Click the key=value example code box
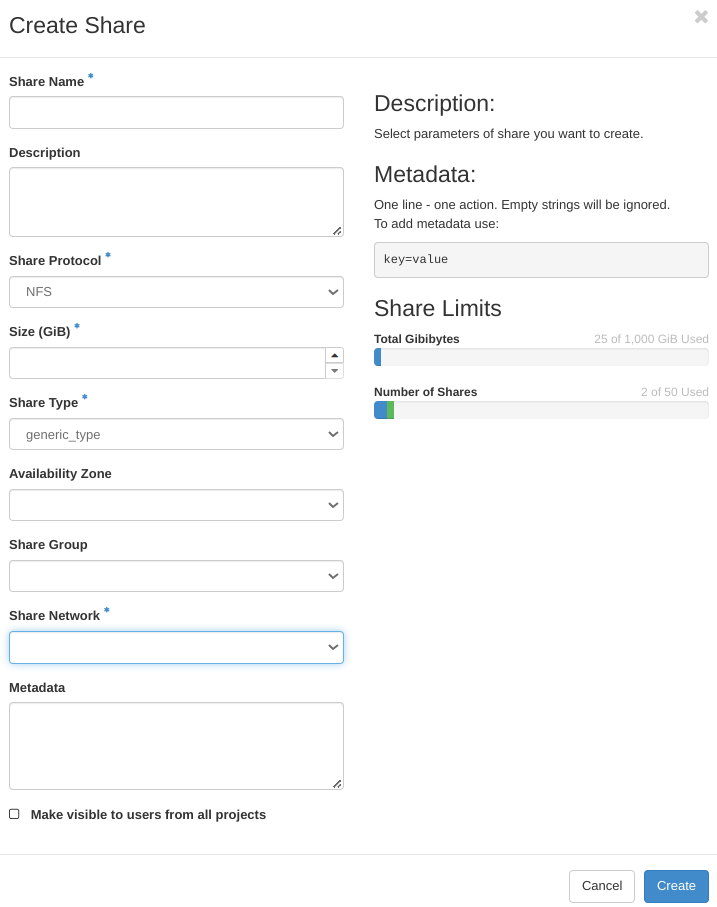This screenshot has height=907, width=717. click(541, 259)
